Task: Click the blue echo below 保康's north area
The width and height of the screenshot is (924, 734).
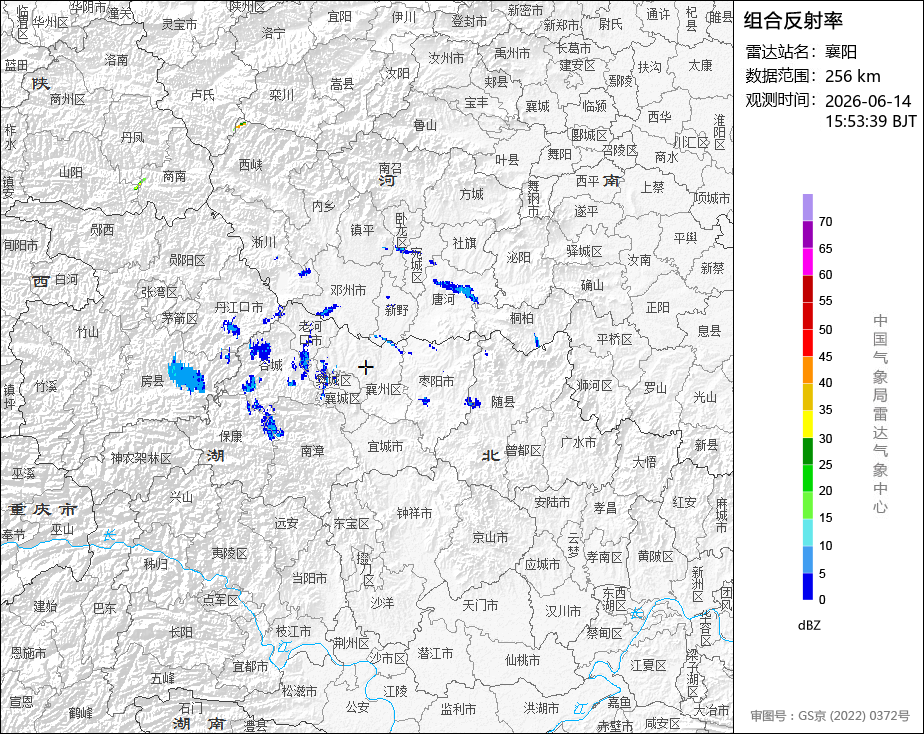Action: coord(270,424)
